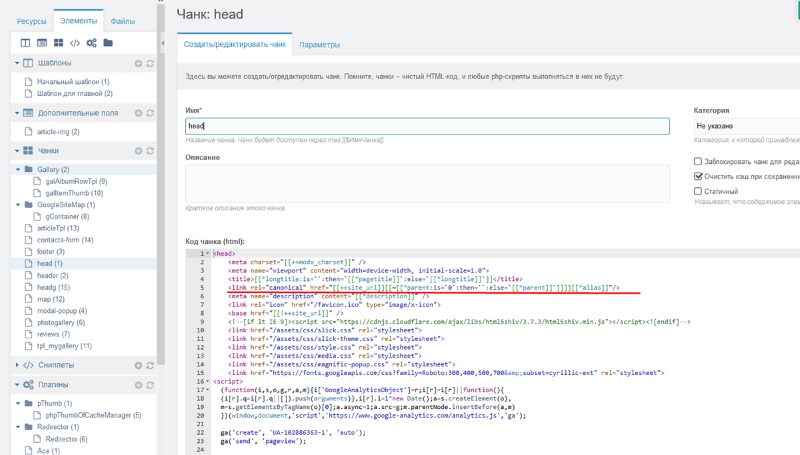800x455 pixels.
Task: Click the Redirector folder icon in Плагины
Action: click(x=29, y=427)
